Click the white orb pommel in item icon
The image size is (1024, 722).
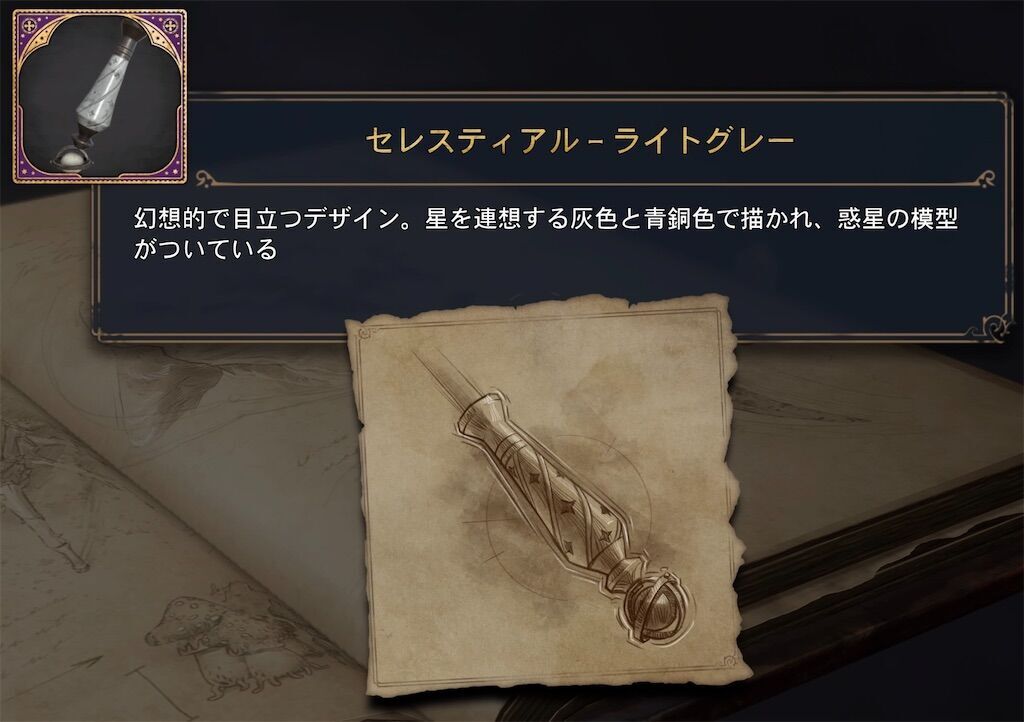coord(76,161)
